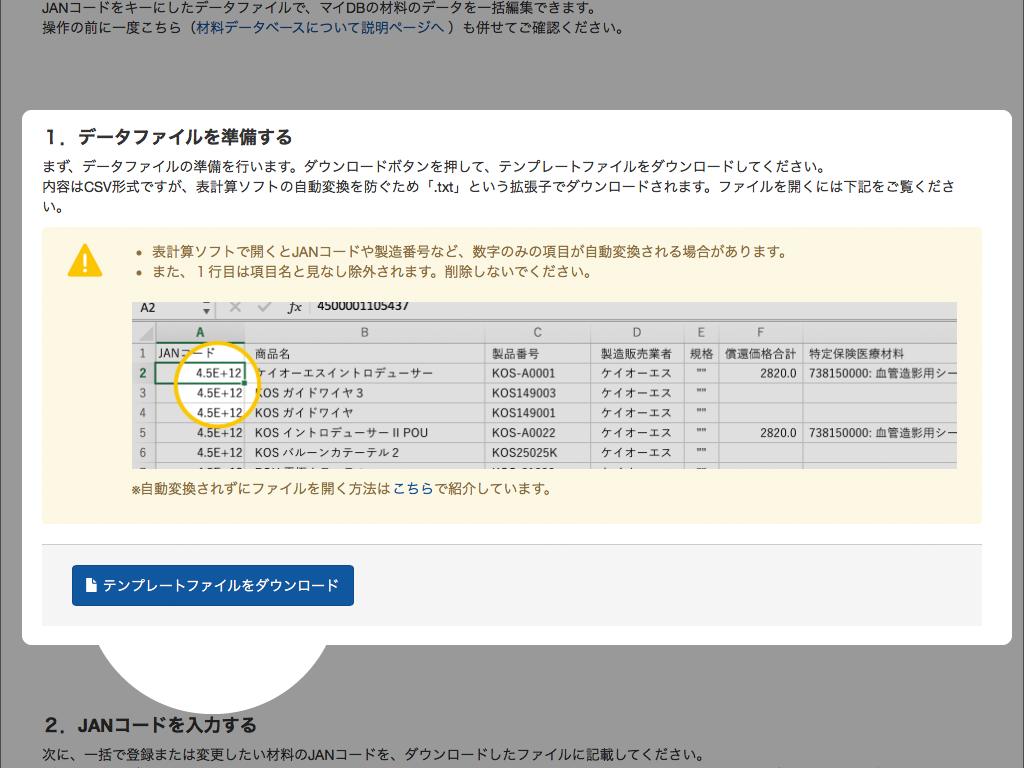The image size is (1024, 768).
Task: Click the yellow warning triangle icon
Action: coord(85,260)
